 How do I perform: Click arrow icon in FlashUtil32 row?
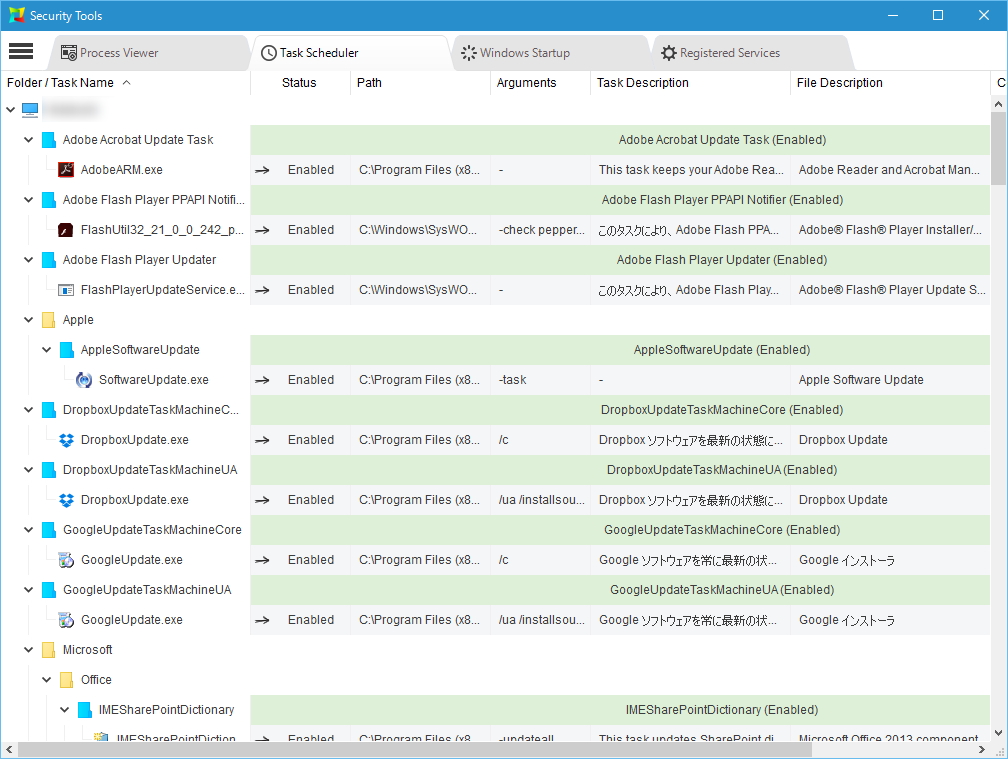(x=262, y=230)
